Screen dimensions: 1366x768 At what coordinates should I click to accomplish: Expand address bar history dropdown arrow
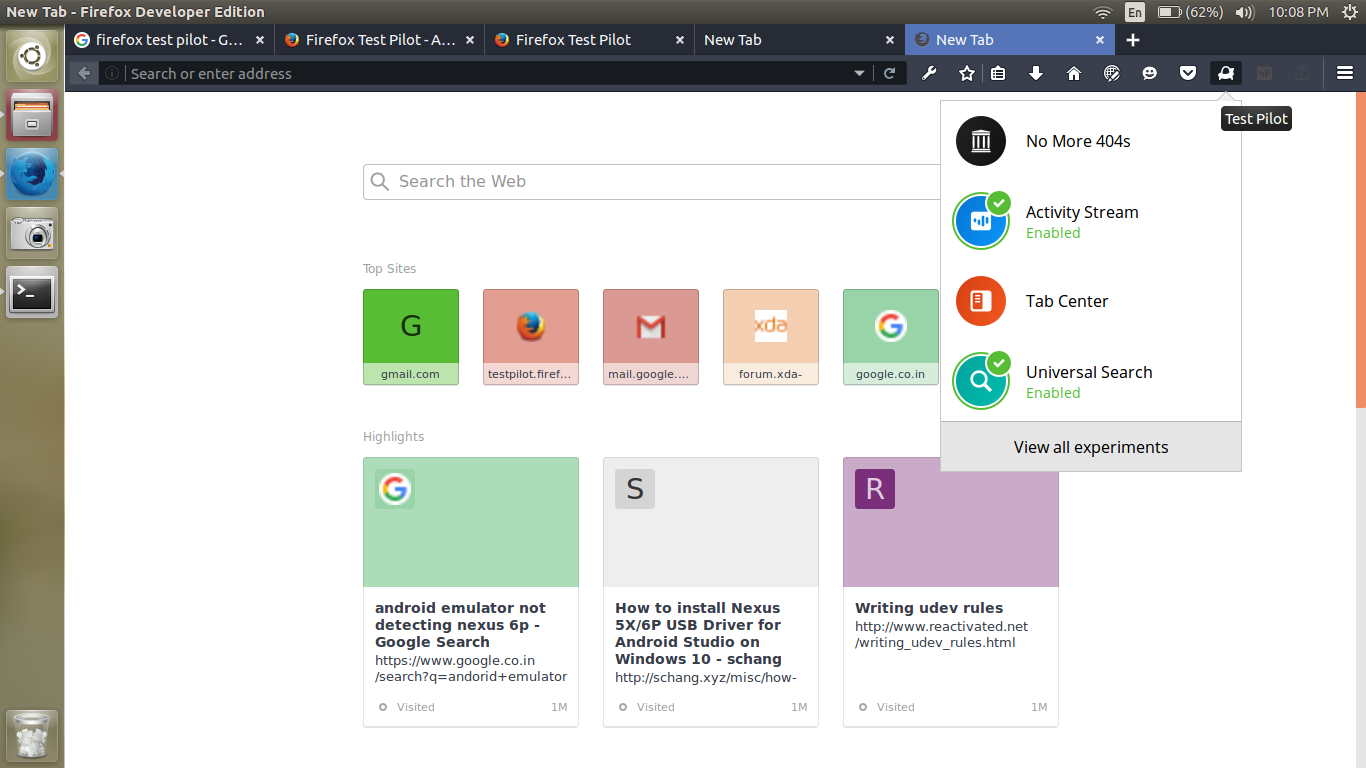click(x=859, y=73)
